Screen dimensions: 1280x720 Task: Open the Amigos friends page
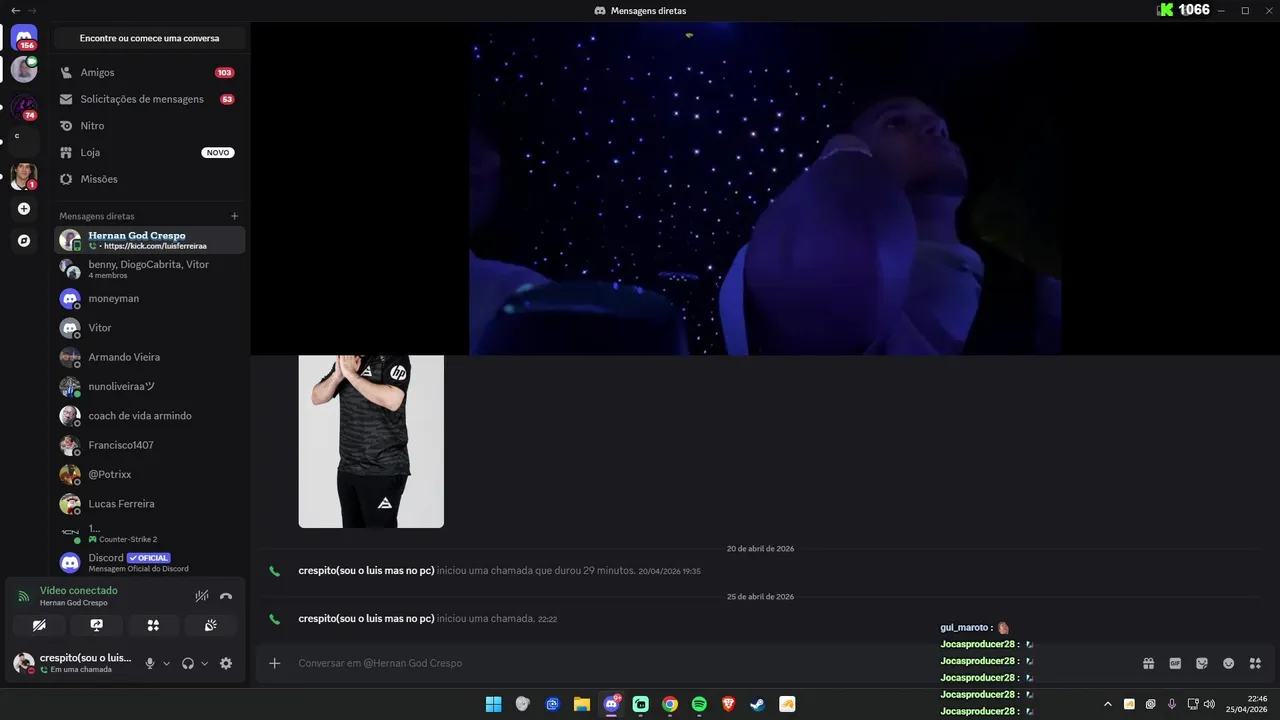[x=149, y=73]
